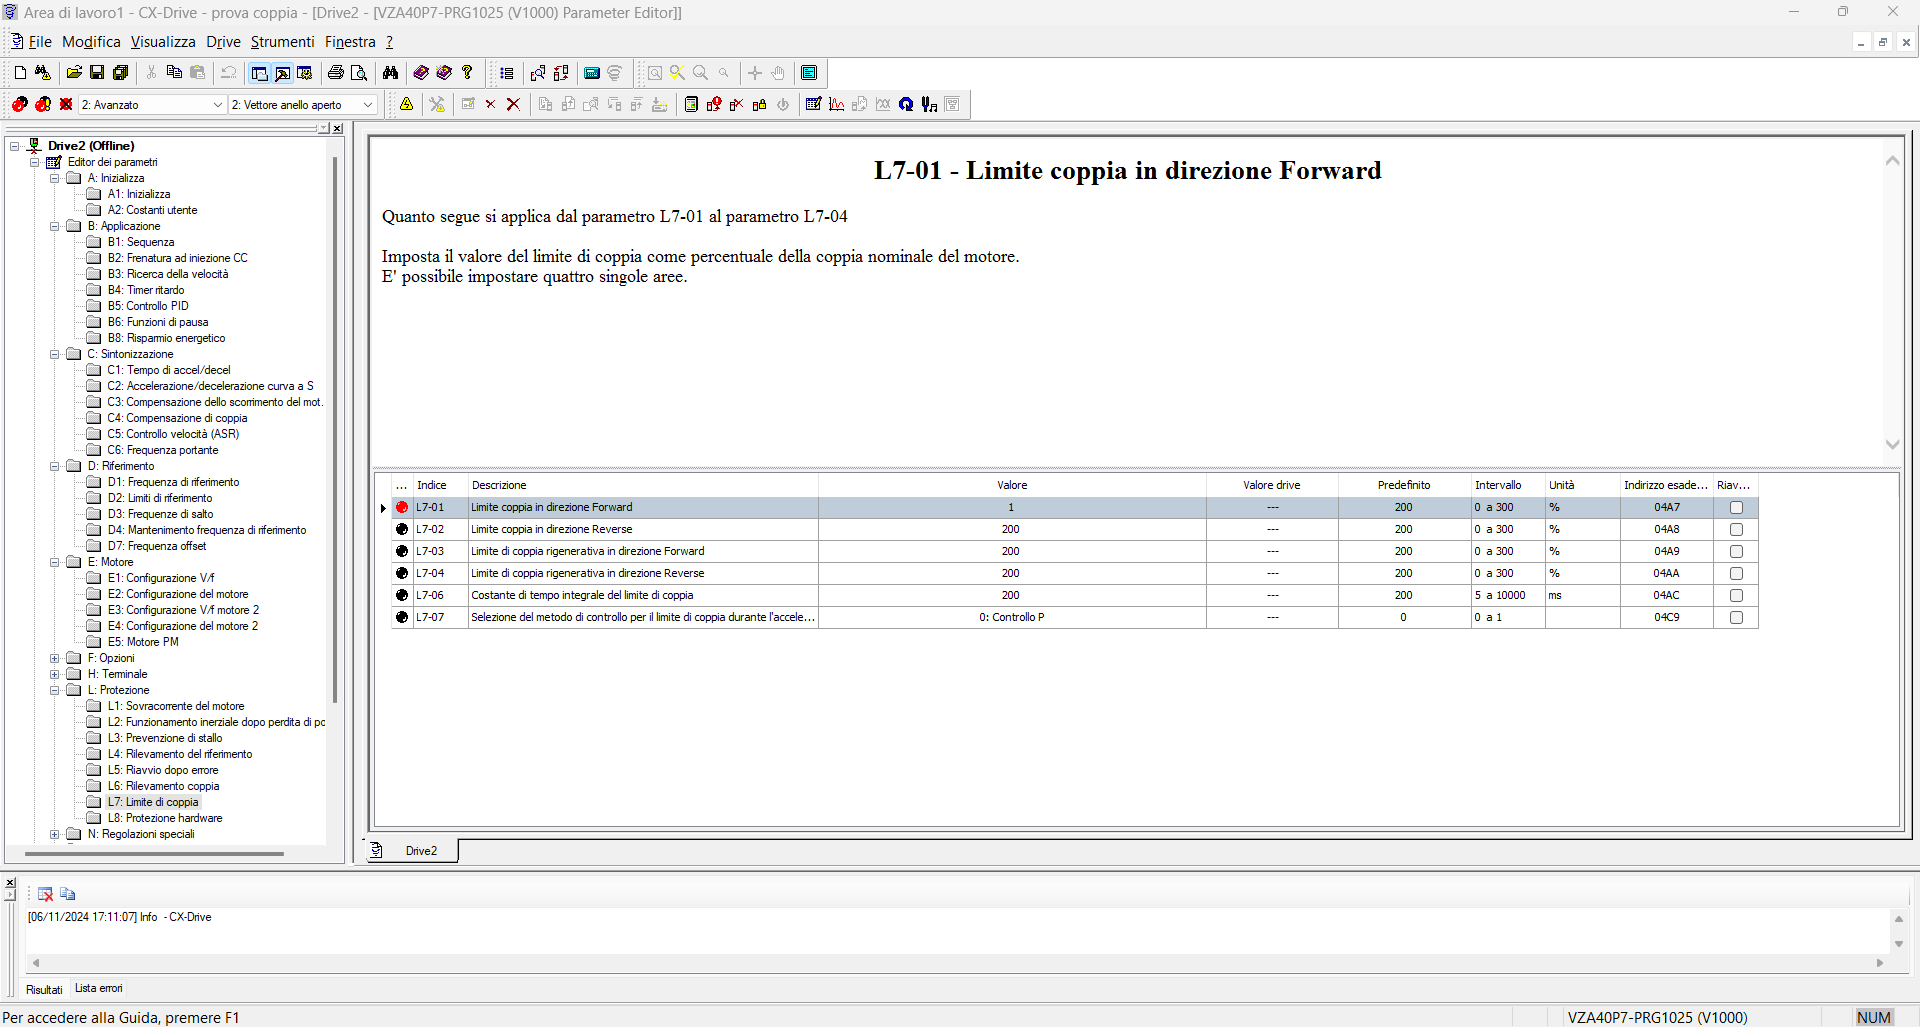Click the clear output icon in log panel
1920x1027 pixels.
pyautogui.click(x=45, y=894)
